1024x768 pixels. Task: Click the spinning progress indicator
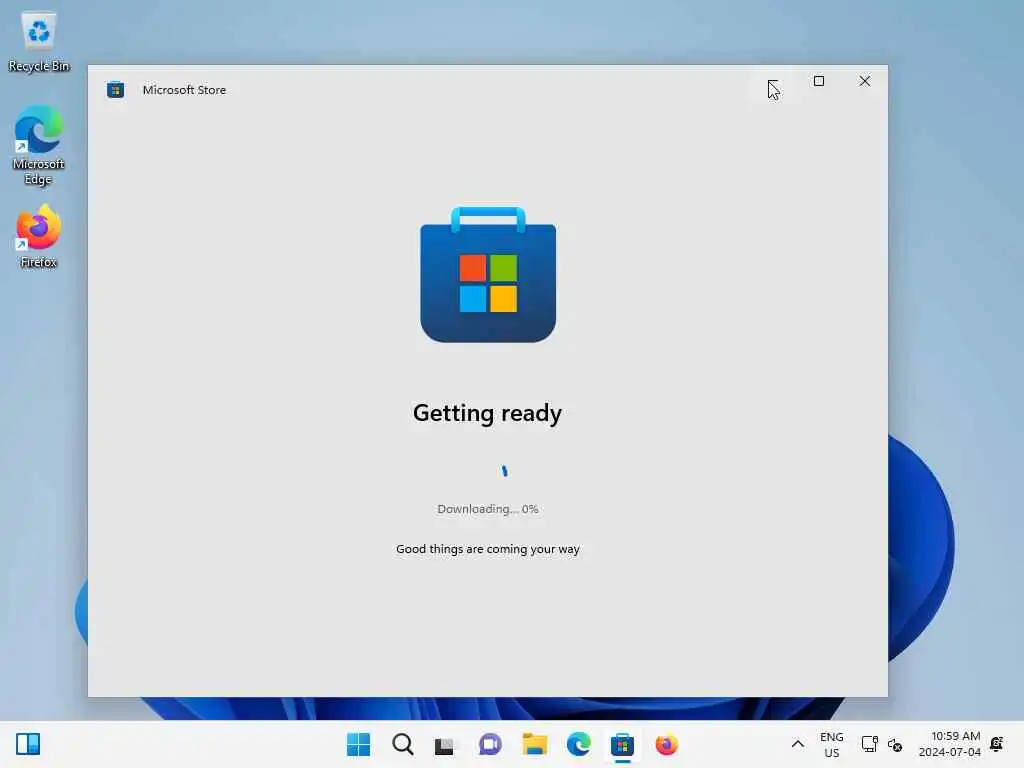point(504,471)
